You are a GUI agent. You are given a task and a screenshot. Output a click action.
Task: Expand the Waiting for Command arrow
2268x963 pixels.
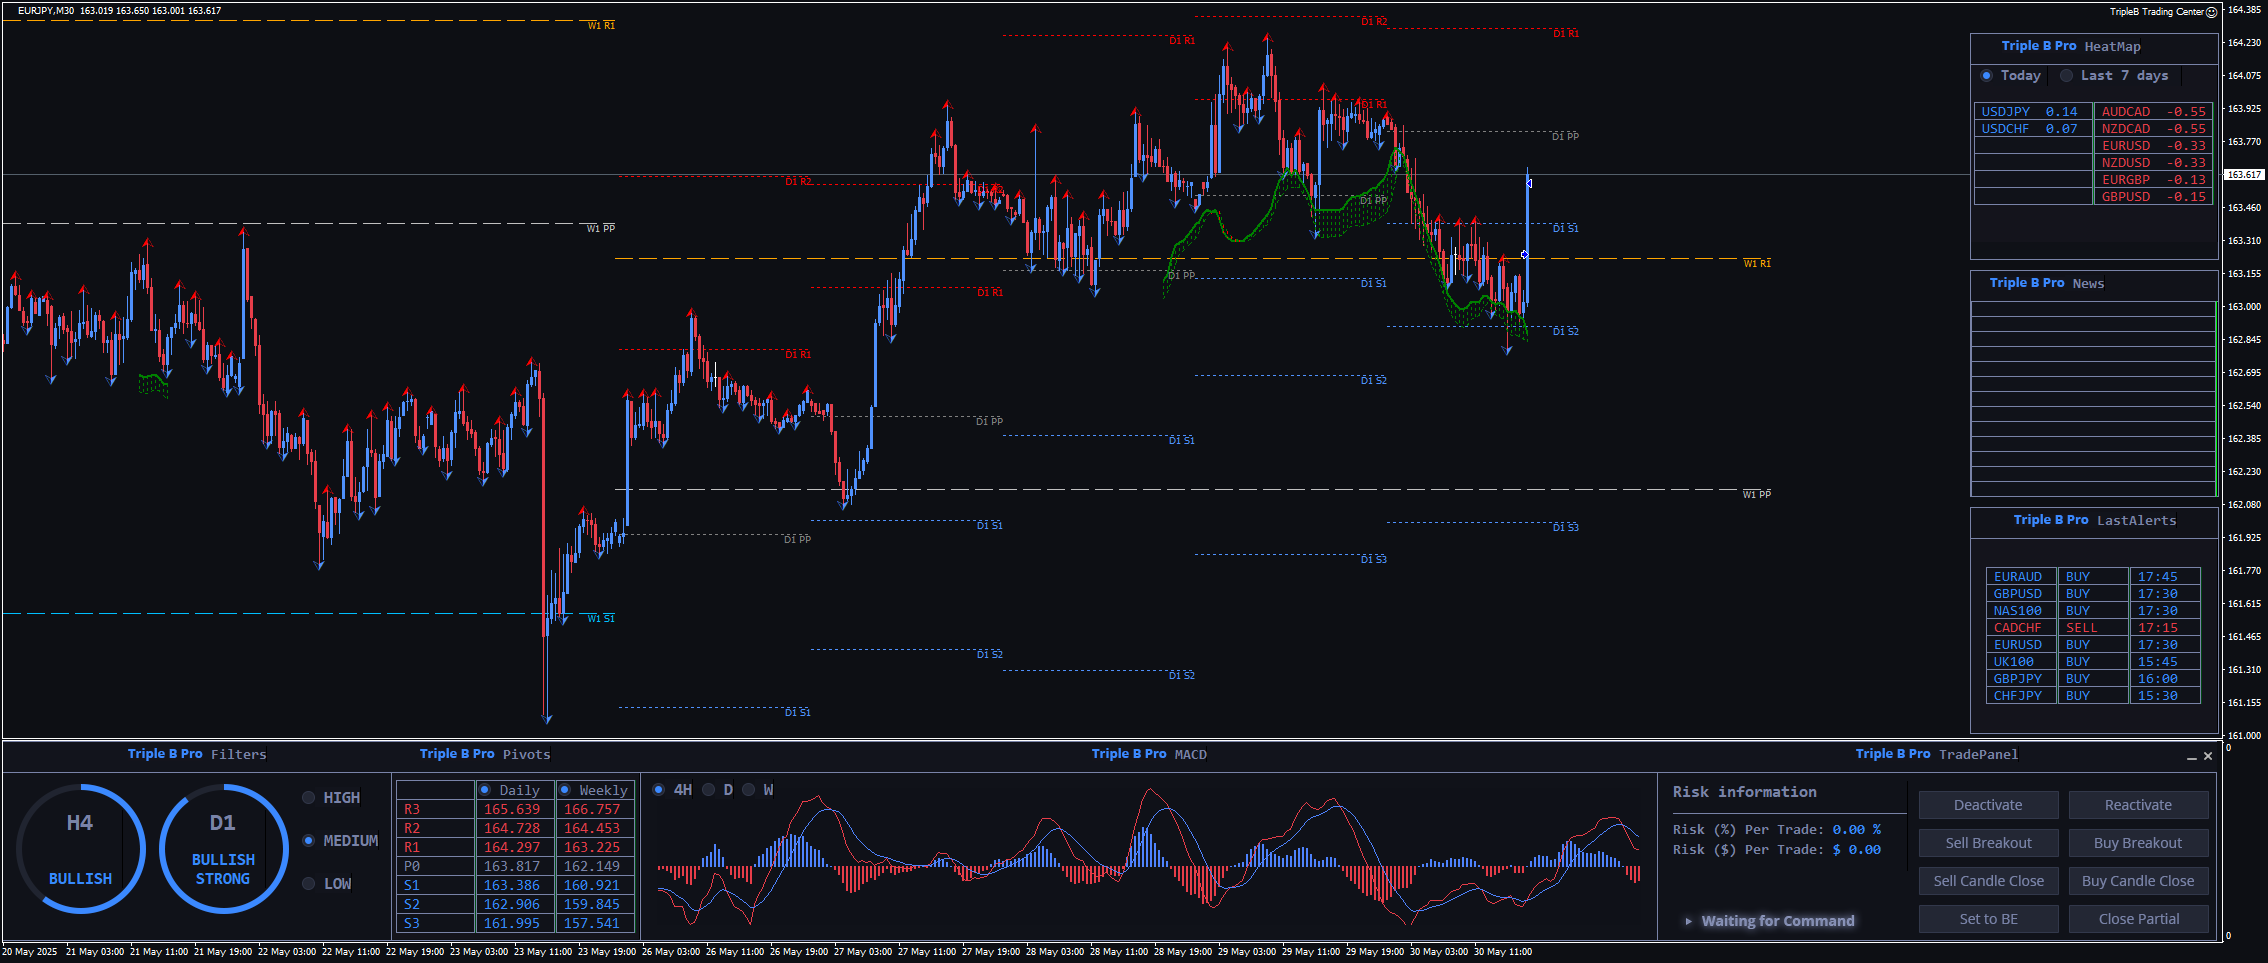1688,921
